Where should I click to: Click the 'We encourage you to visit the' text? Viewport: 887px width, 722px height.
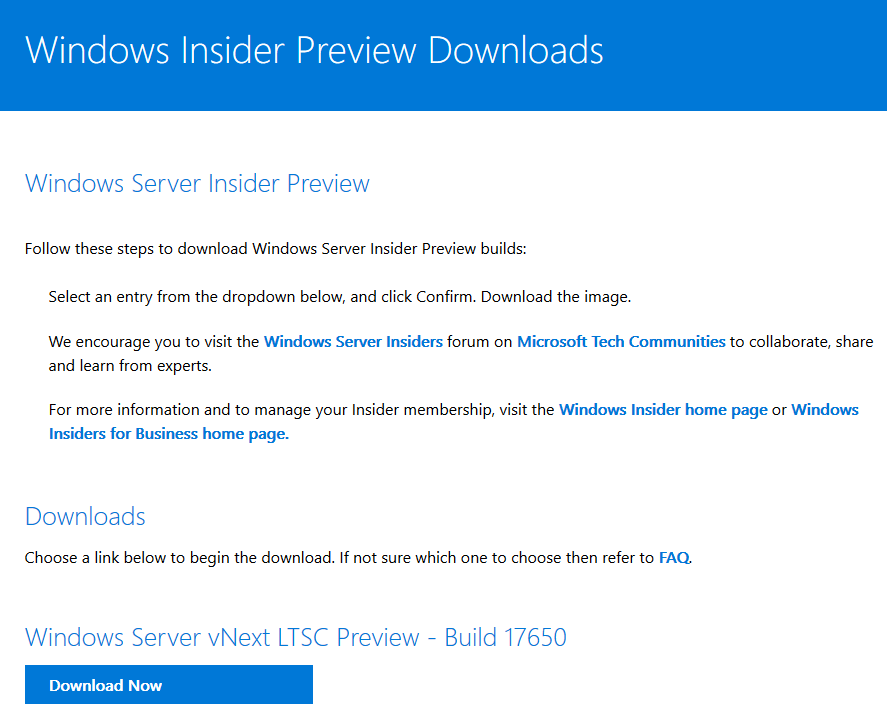click(x=153, y=342)
